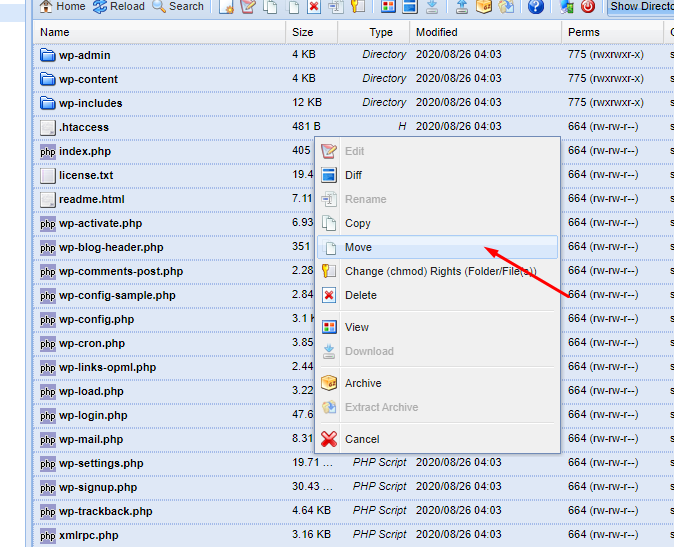Choose Rename in the context menu
674x547 pixels.
438,199
